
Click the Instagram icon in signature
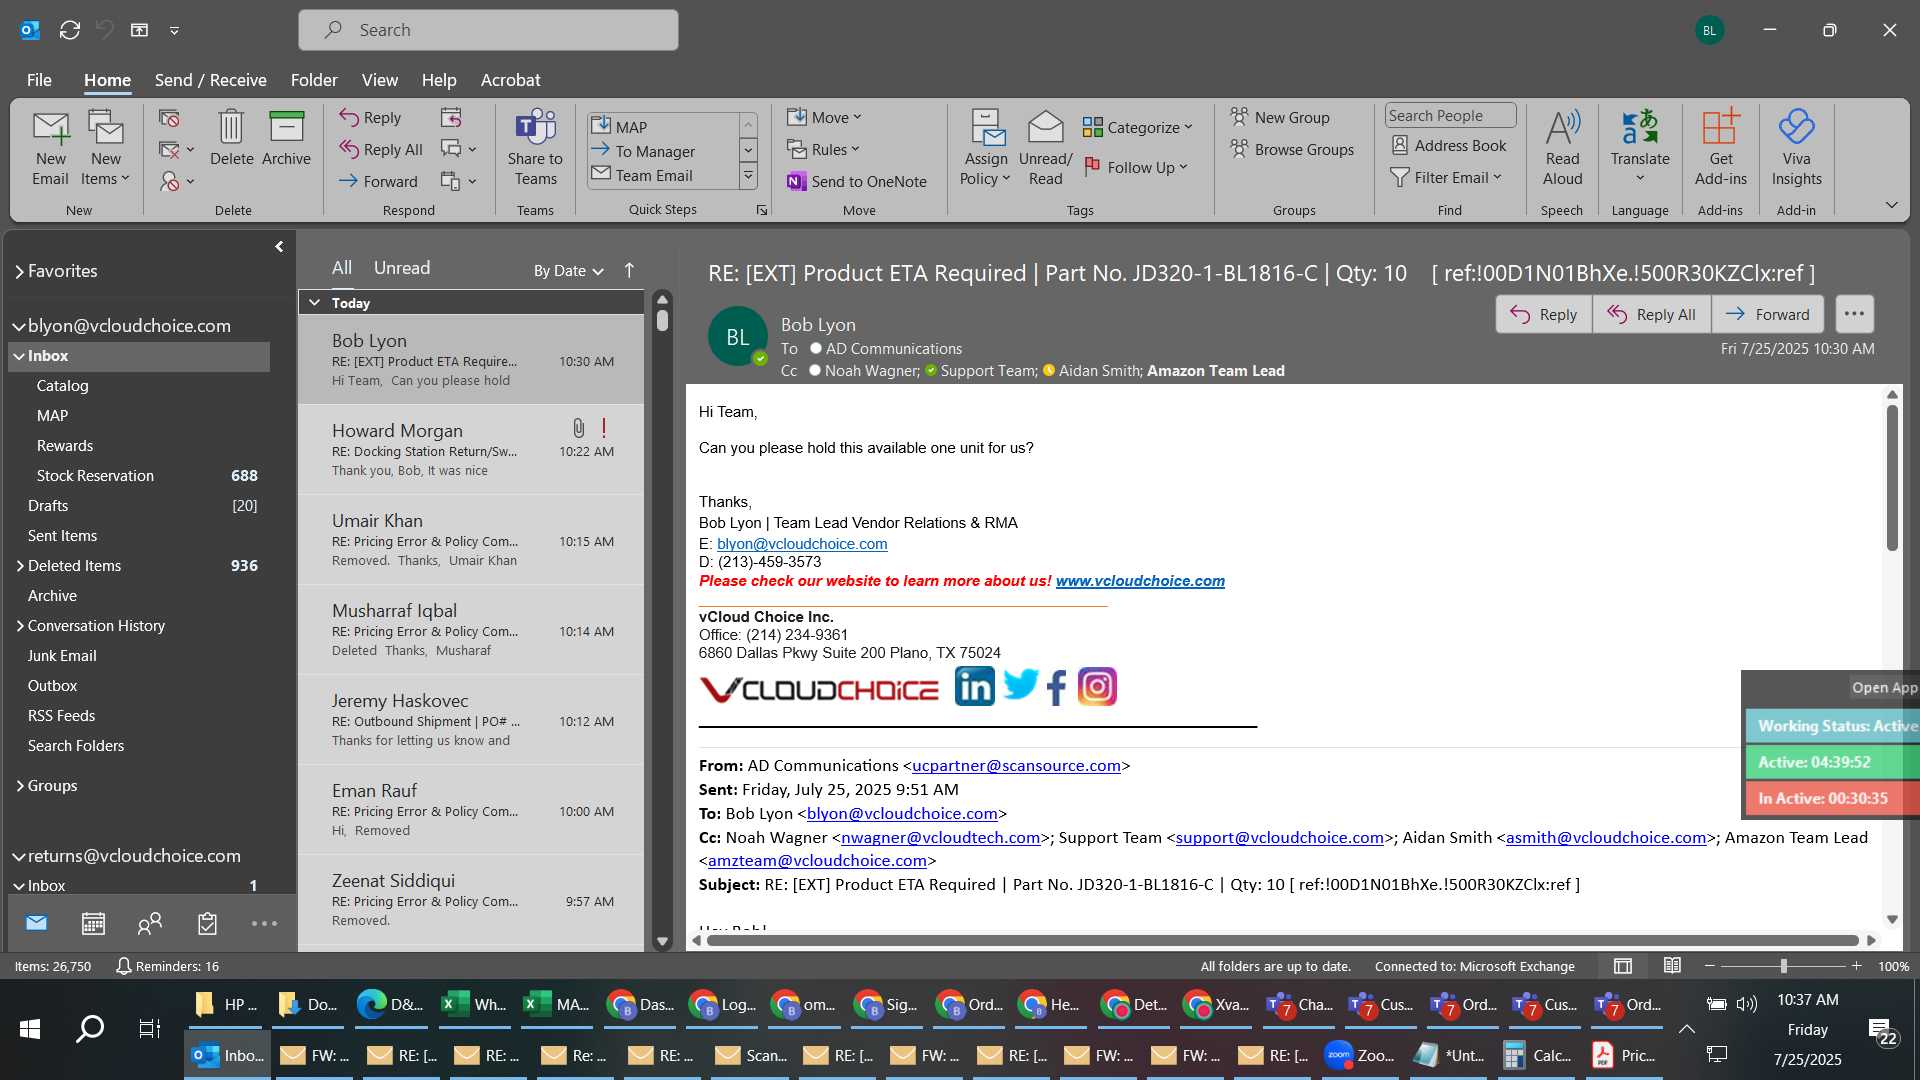[x=1097, y=687]
